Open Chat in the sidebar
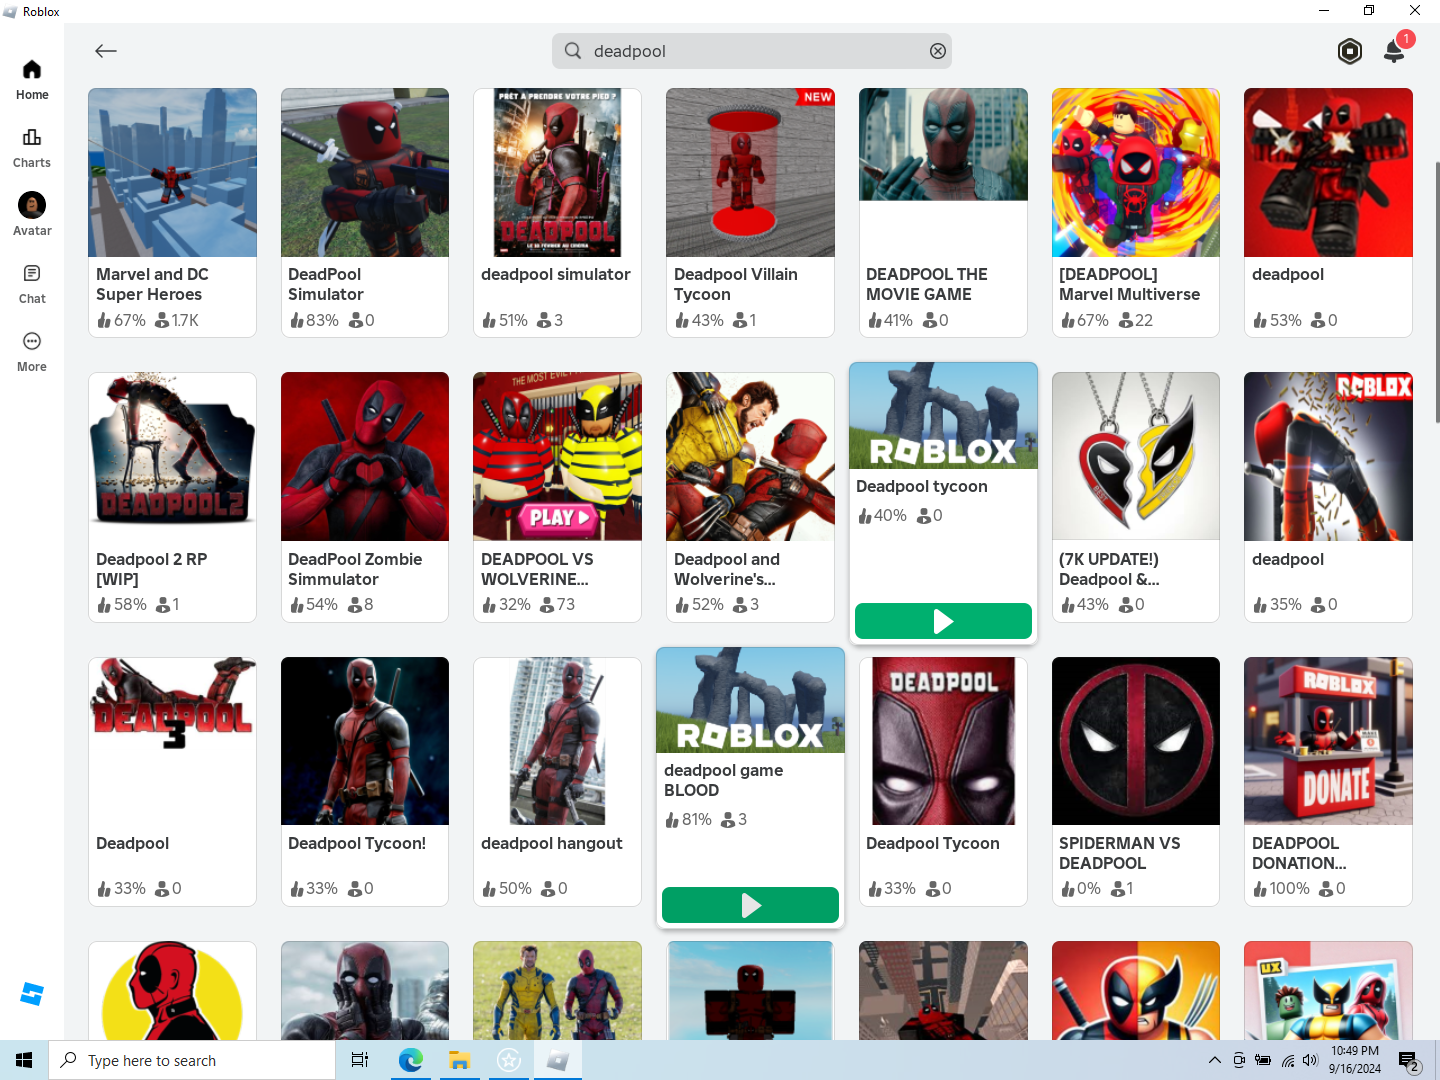The width and height of the screenshot is (1440, 1080). 32,284
